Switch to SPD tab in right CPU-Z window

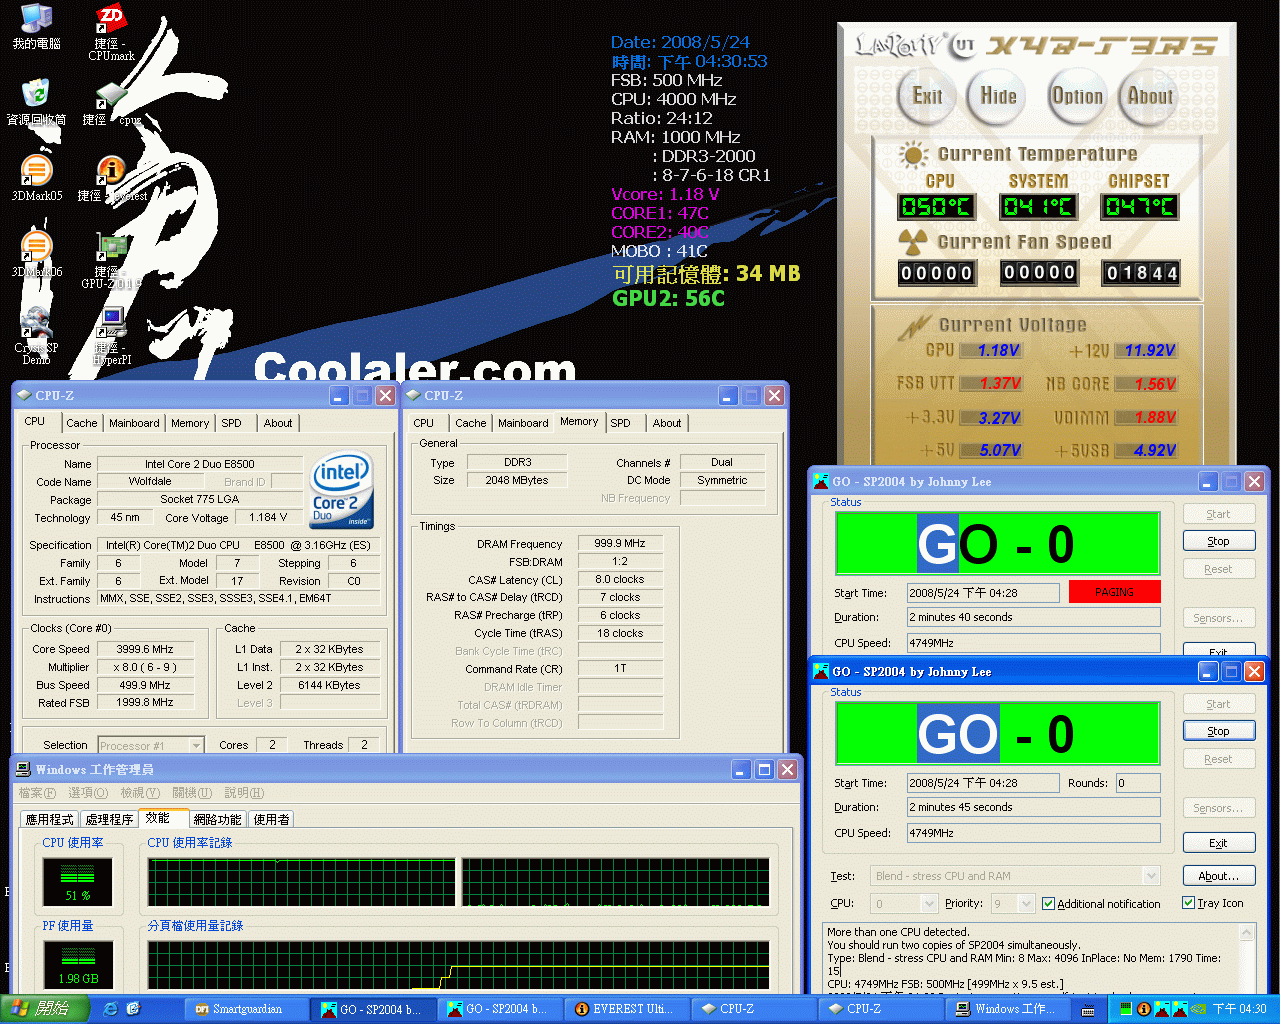[x=620, y=423]
